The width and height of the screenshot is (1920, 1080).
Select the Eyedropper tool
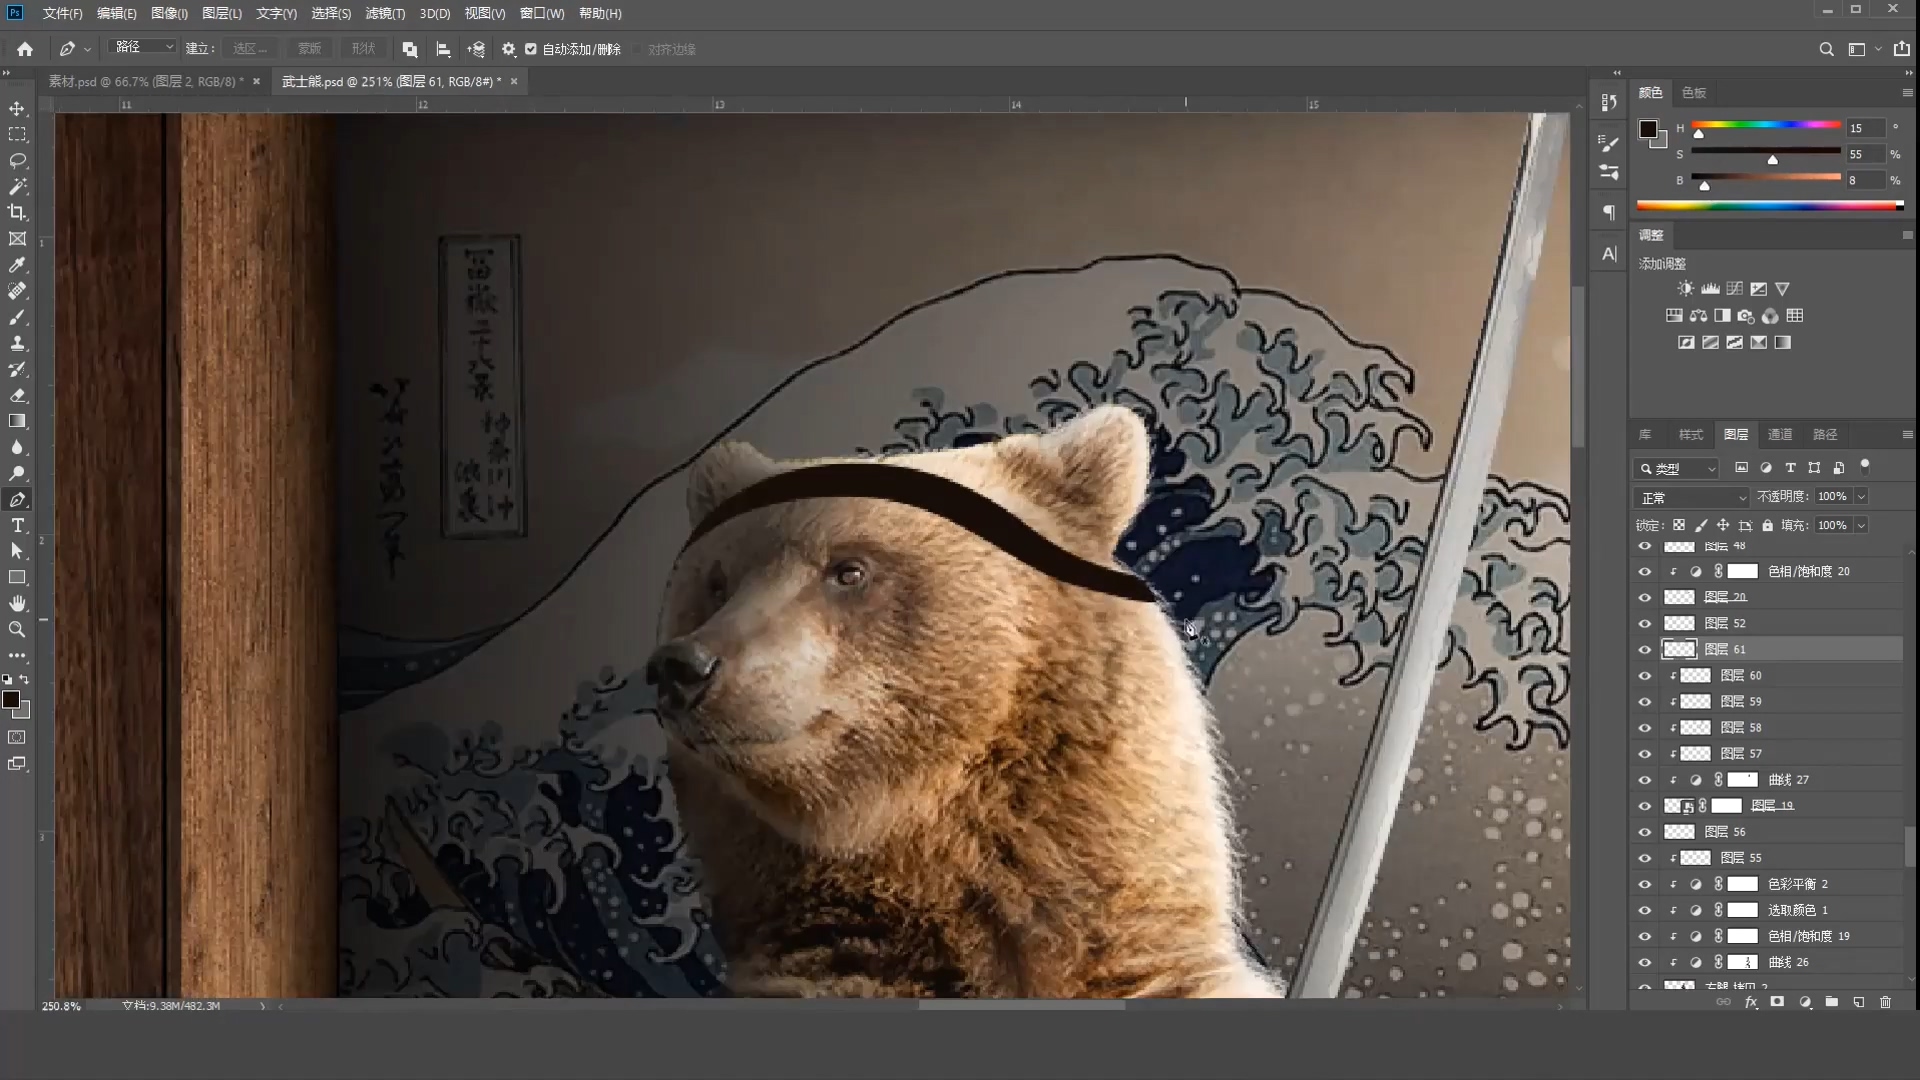click(x=17, y=265)
